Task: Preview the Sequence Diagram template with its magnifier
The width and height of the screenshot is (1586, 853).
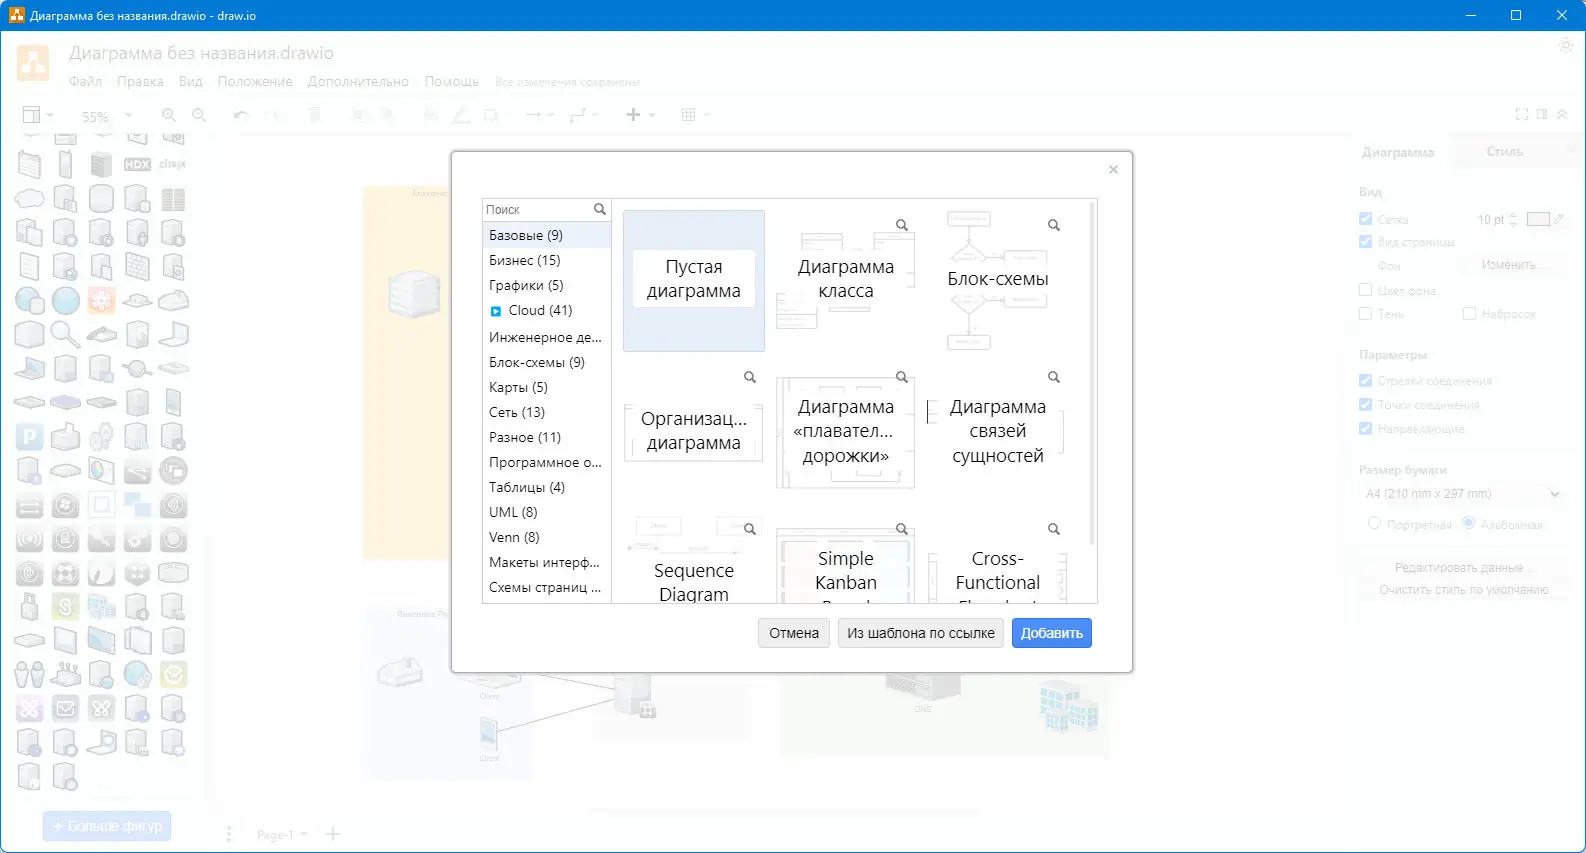Action: pos(750,529)
